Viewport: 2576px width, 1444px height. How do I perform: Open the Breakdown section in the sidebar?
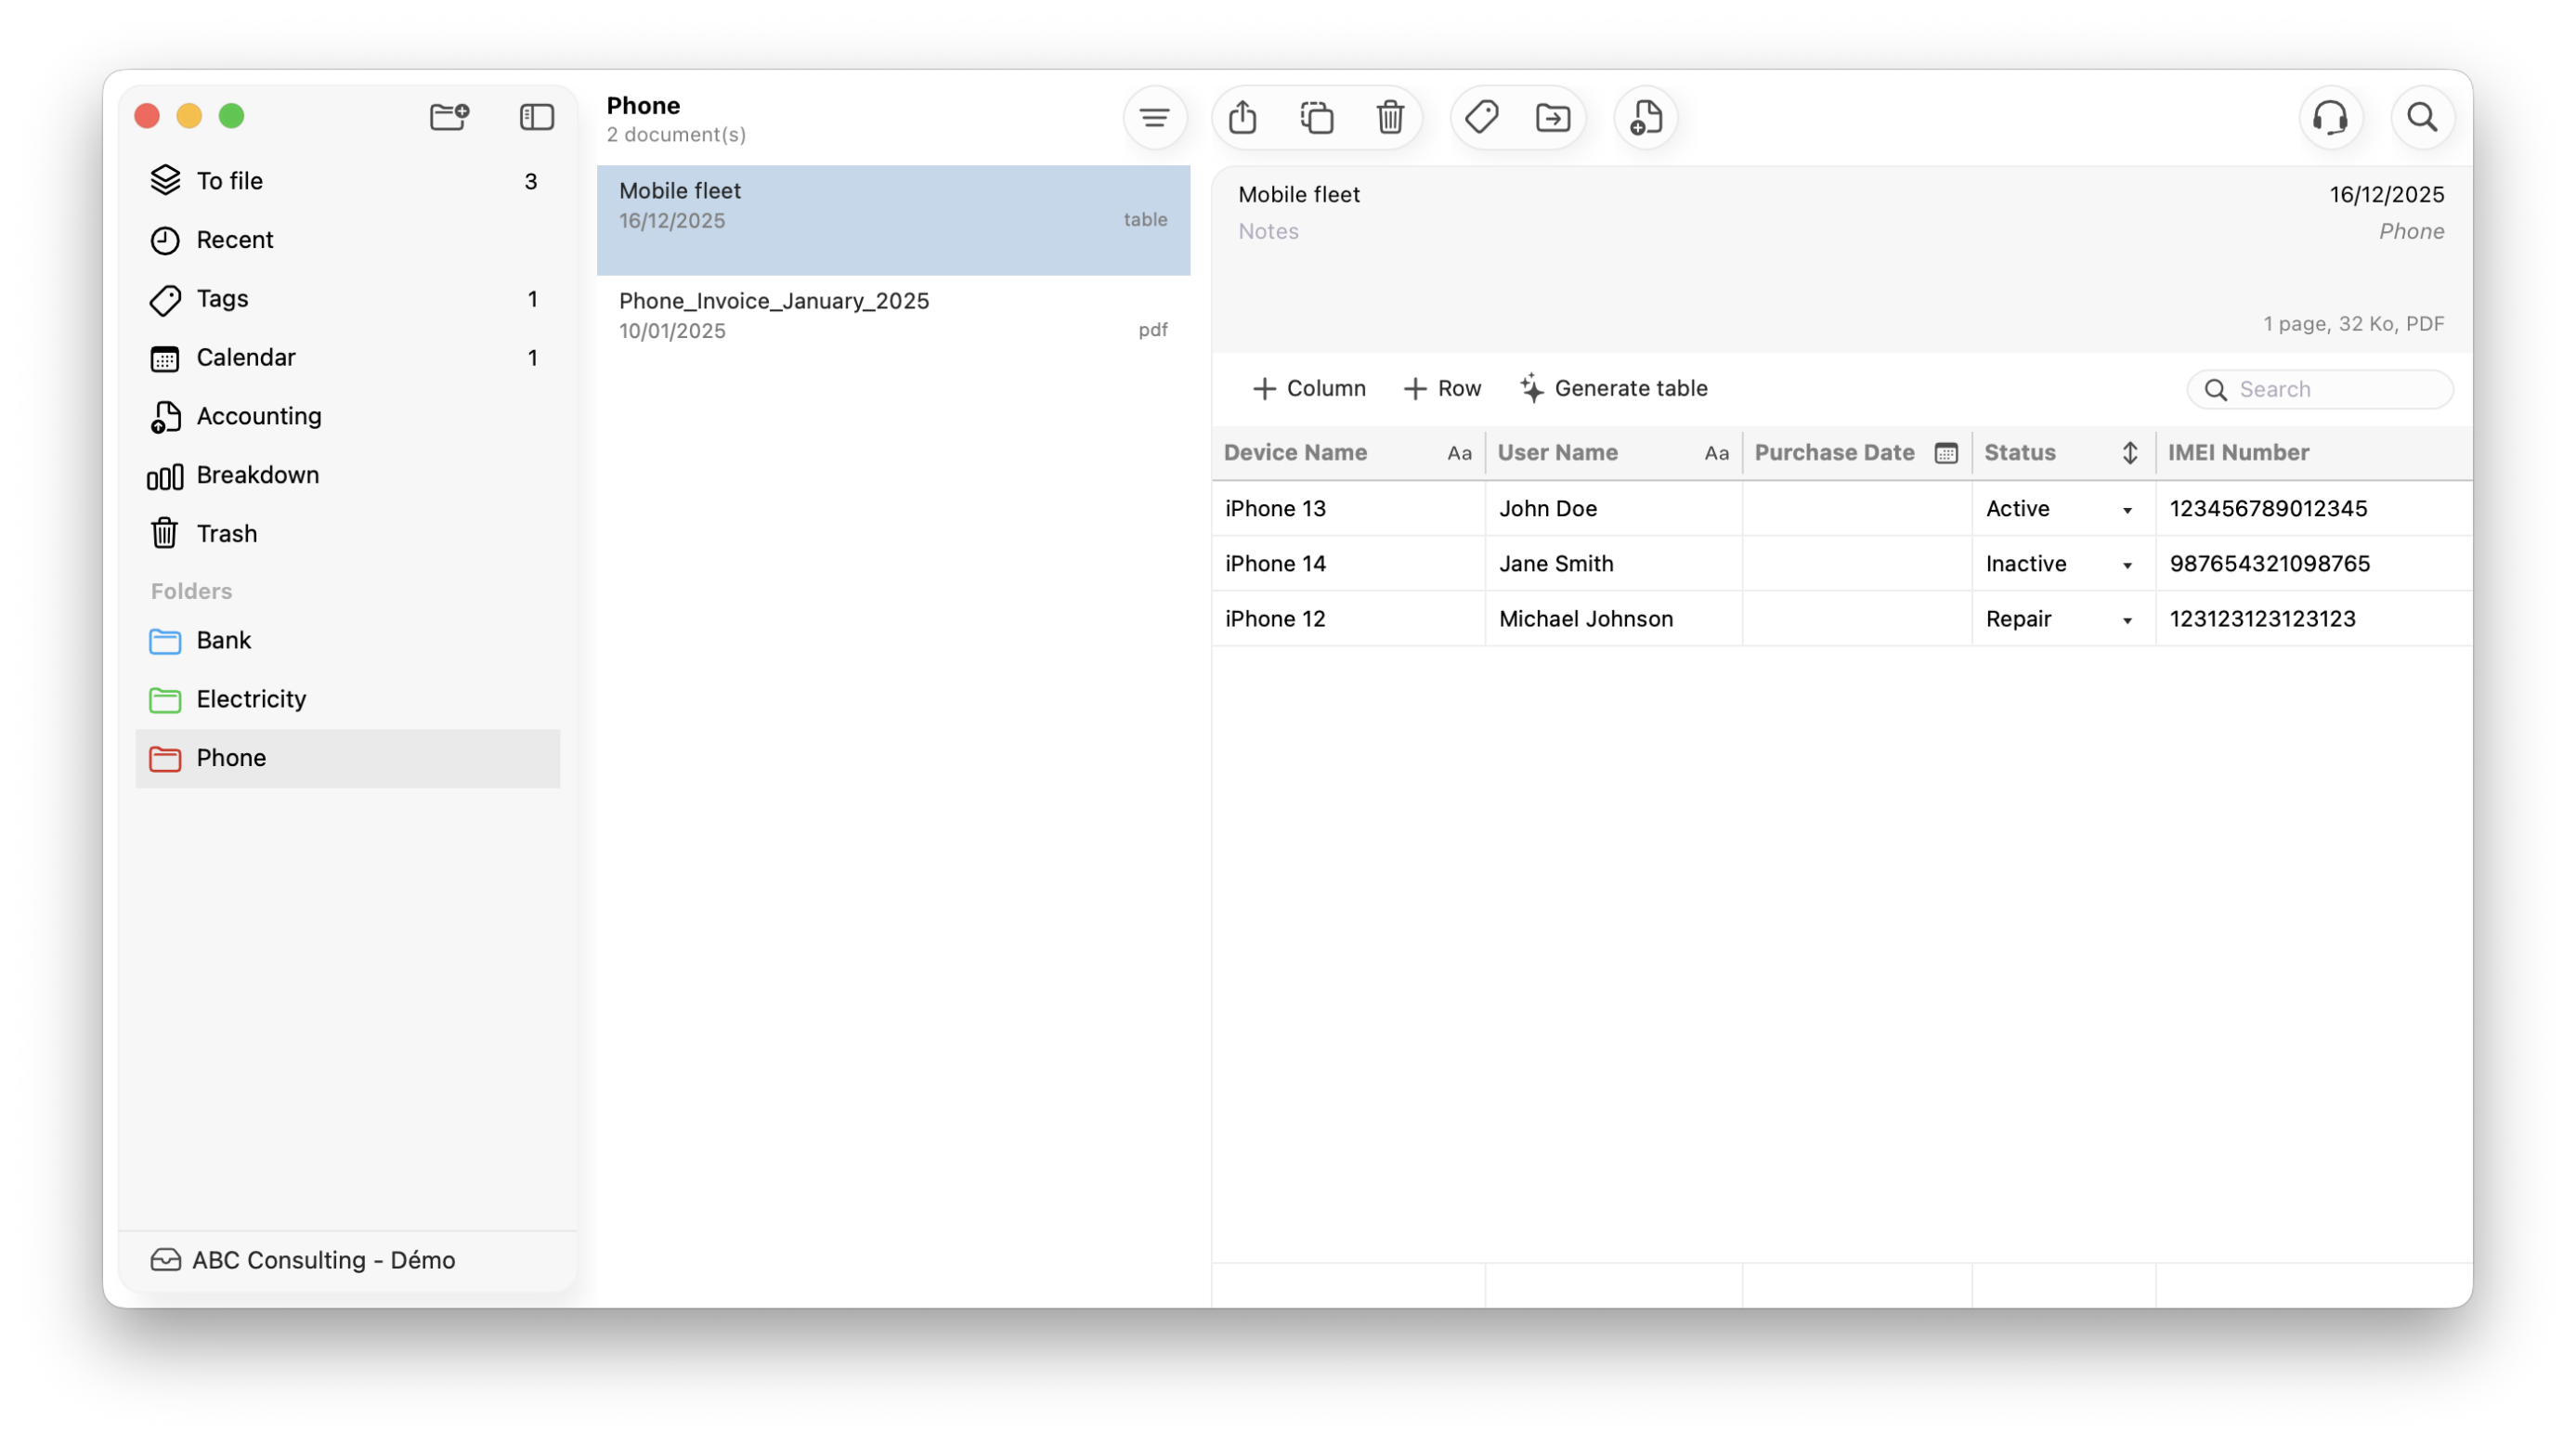click(x=257, y=475)
